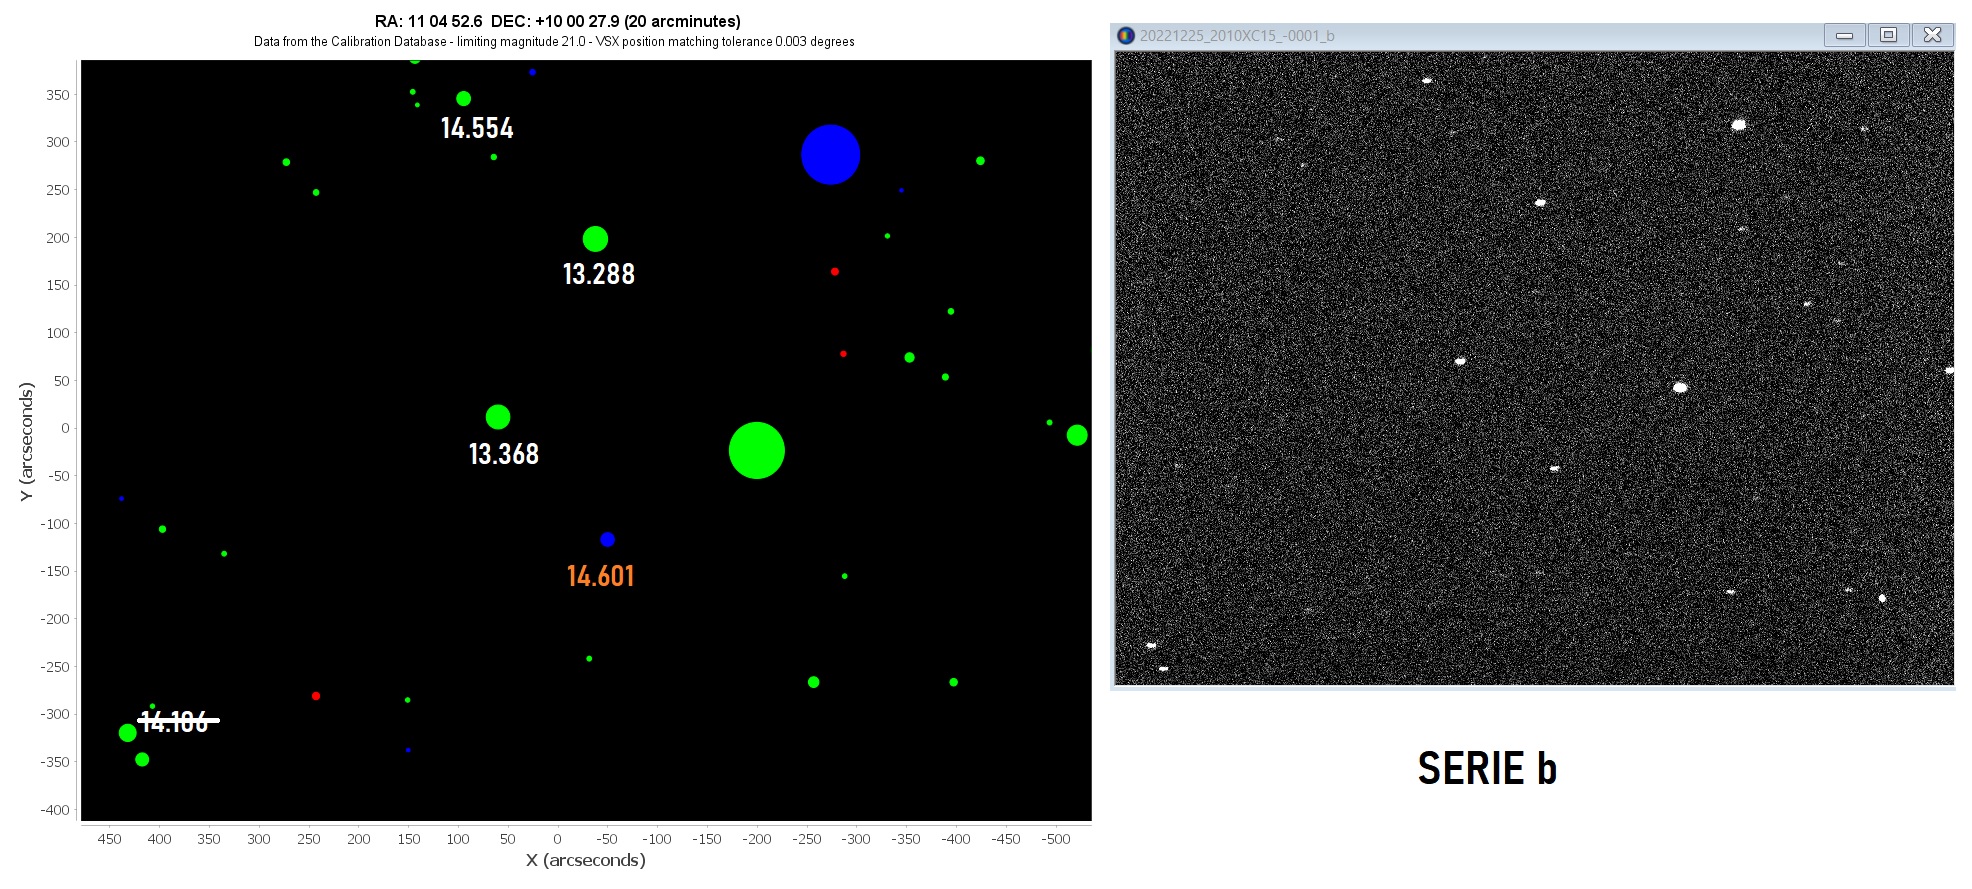
Task: Click the orange magnitude label 14.601
Action: click(x=600, y=576)
